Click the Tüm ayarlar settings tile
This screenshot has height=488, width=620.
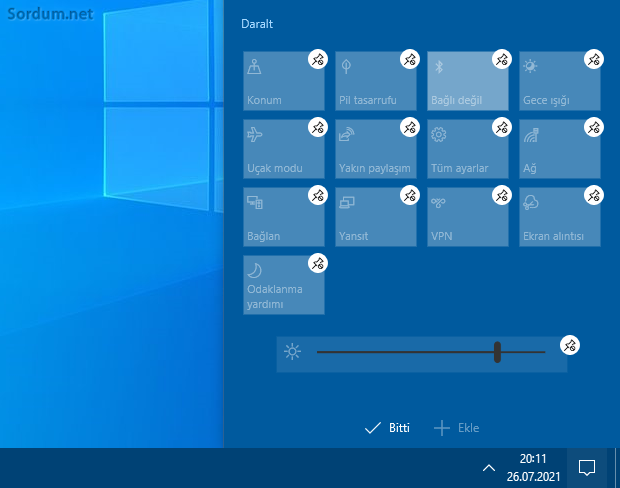[x=468, y=149]
